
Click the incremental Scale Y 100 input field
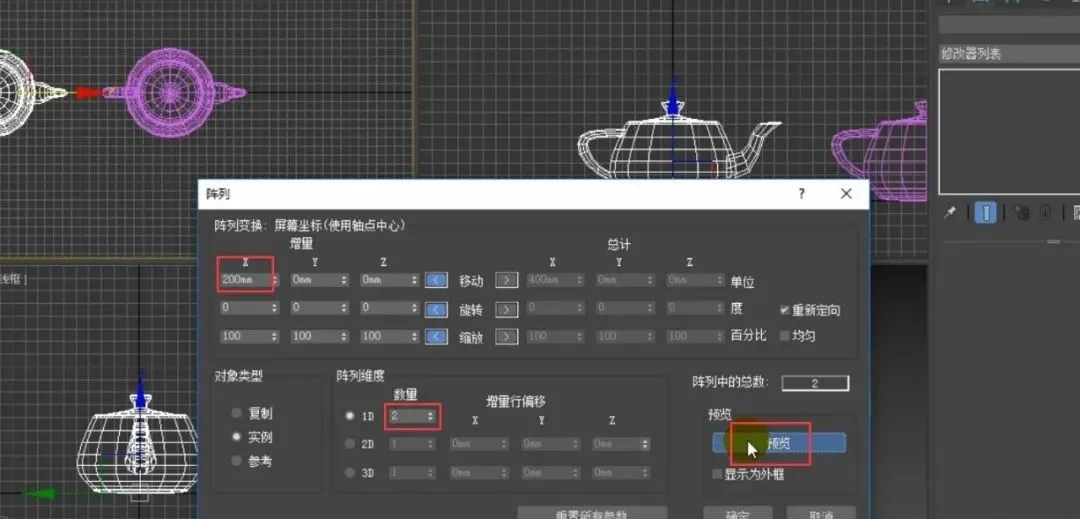pos(315,337)
